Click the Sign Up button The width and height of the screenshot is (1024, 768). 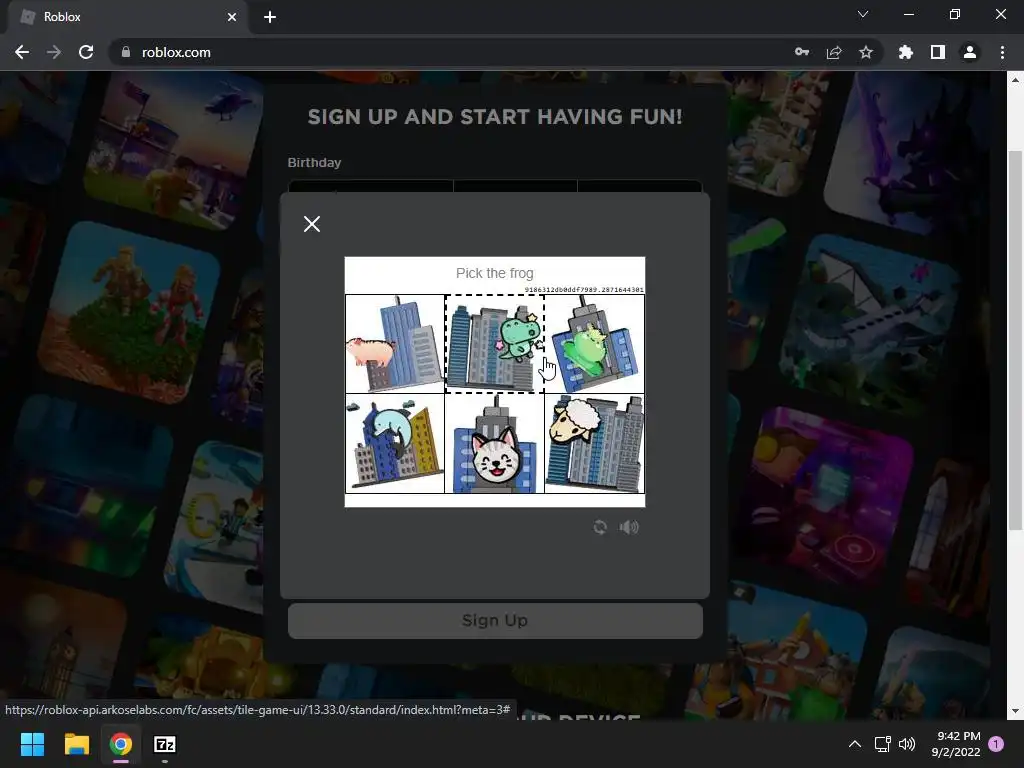pos(495,620)
